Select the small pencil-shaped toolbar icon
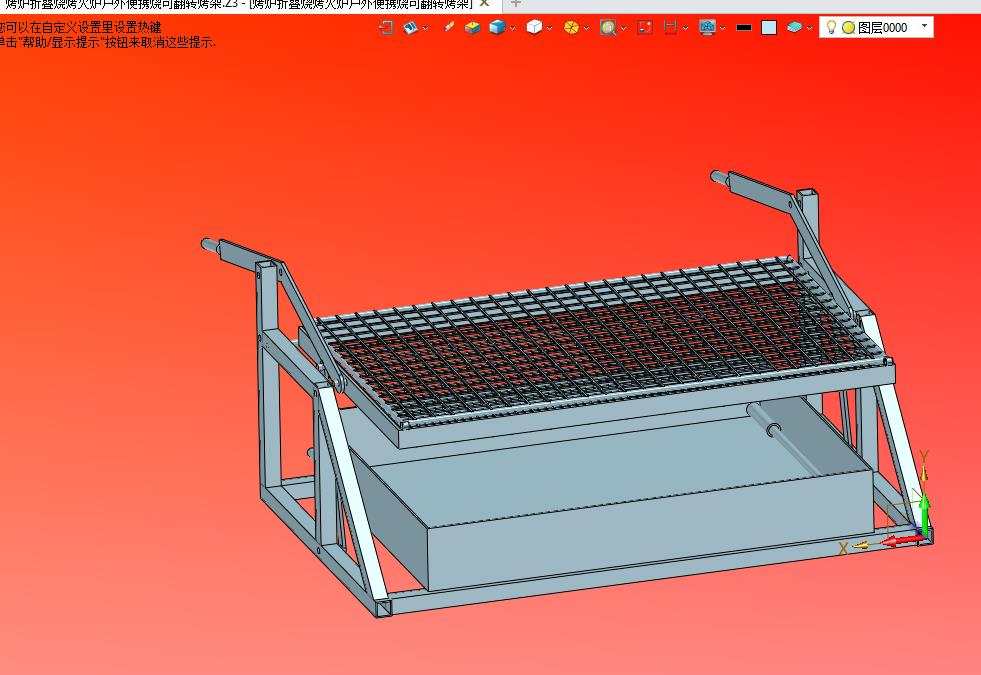 point(449,27)
